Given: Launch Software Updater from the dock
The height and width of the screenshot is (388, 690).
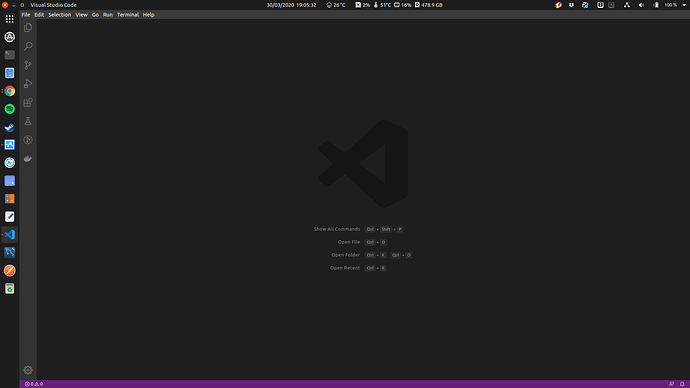Looking at the screenshot, I should pyautogui.click(x=10, y=37).
